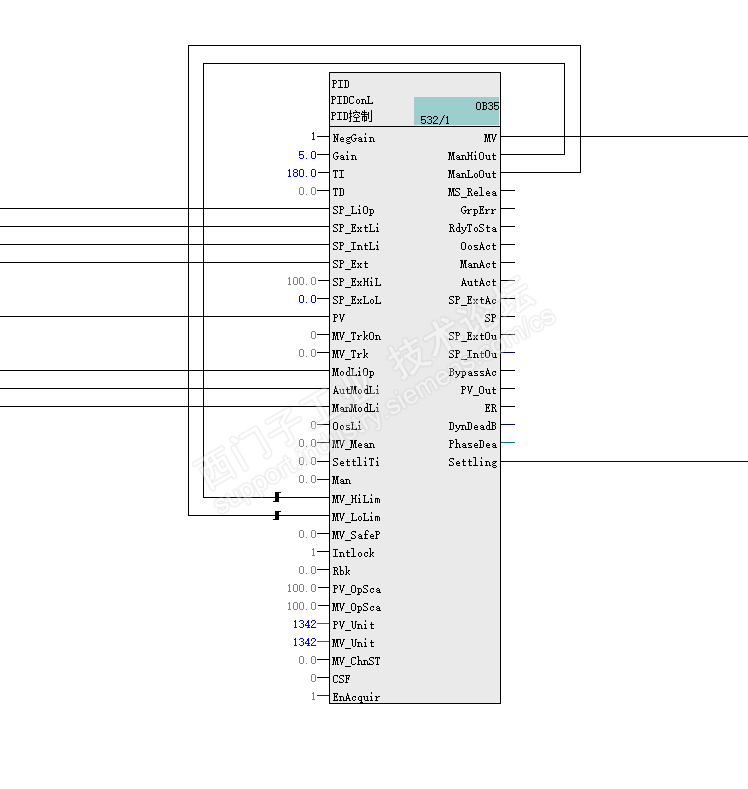Click the 532/1 sequence number

435,120
